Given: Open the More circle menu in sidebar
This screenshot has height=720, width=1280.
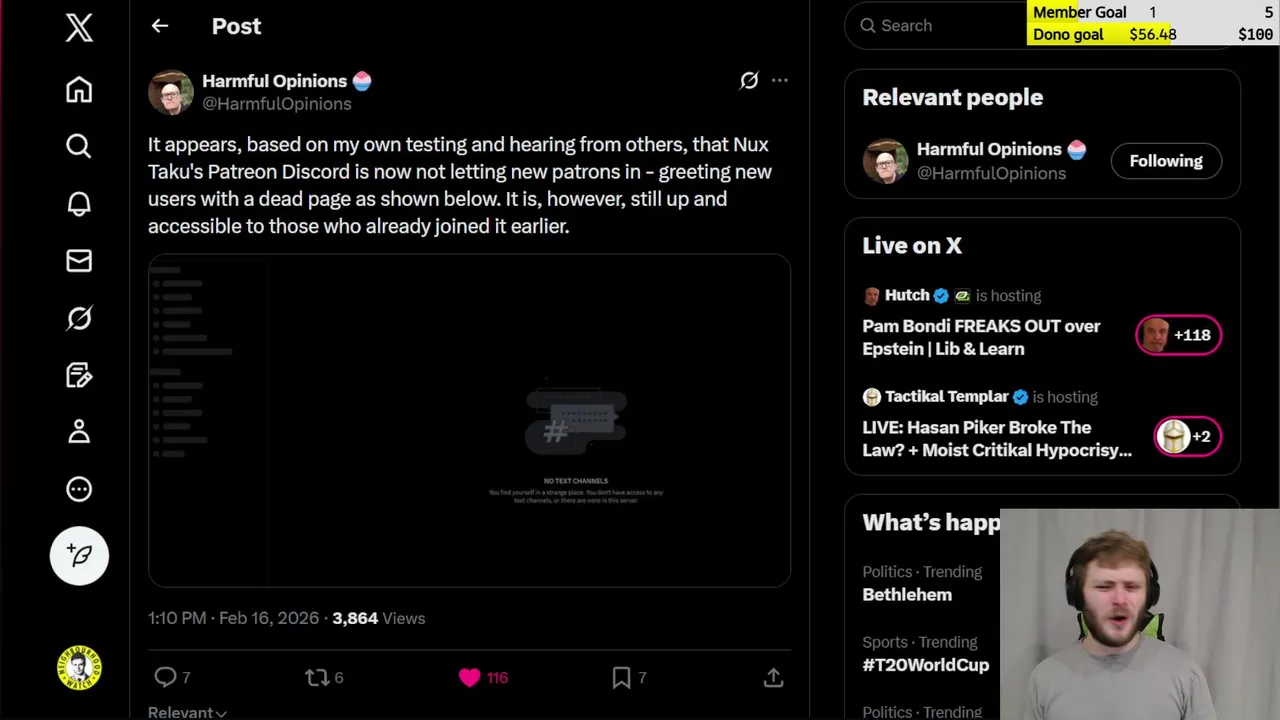Looking at the screenshot, I should point(79,489).
